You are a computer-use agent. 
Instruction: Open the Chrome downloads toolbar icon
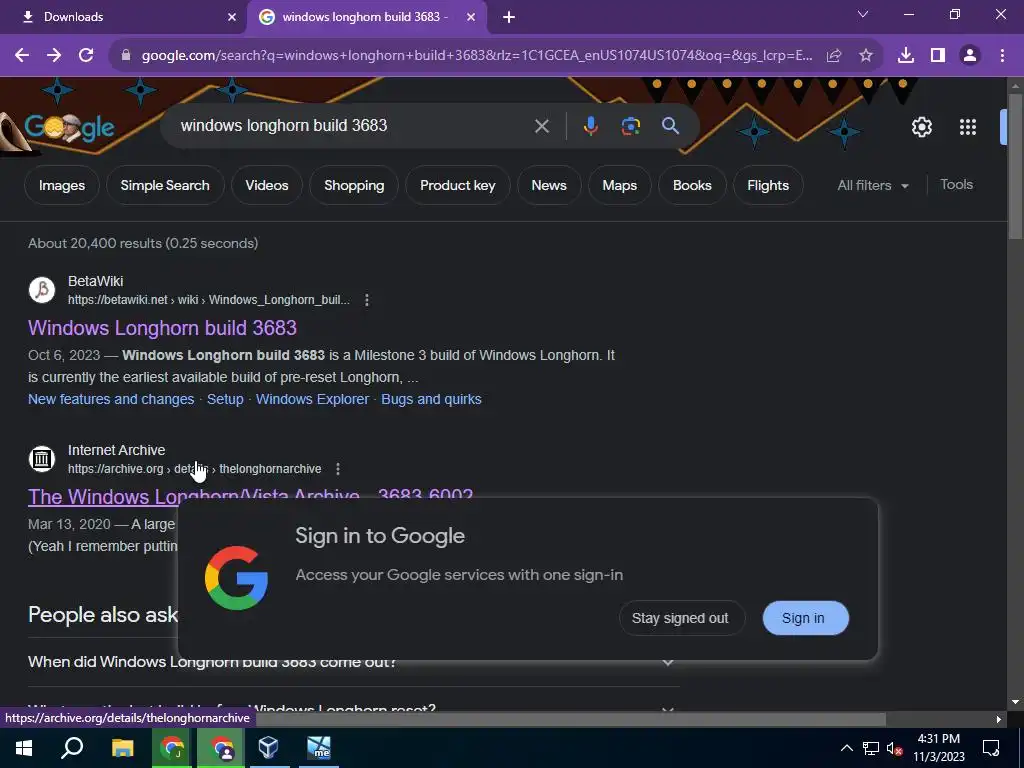tap(905, 56)
